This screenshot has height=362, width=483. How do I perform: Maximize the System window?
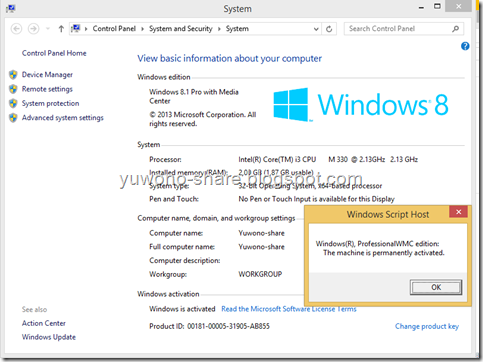click(437, 6)
